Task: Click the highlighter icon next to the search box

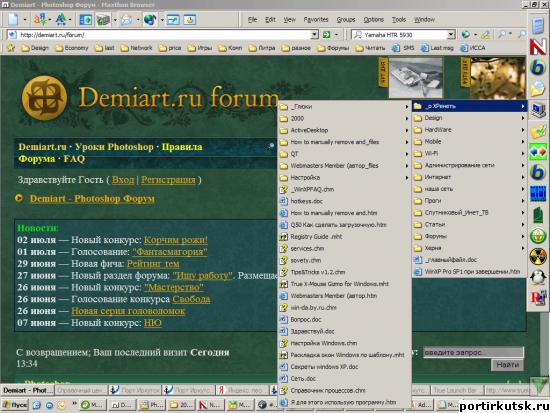Action: click(x=486, y=34)
